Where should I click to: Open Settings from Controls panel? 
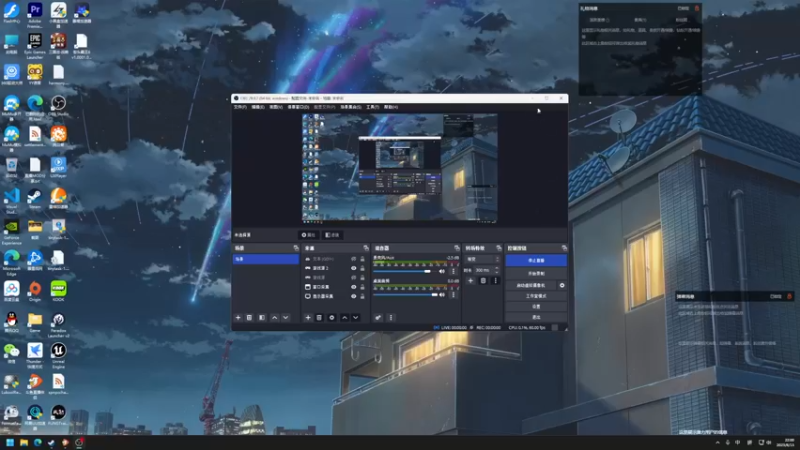(536, 307)
